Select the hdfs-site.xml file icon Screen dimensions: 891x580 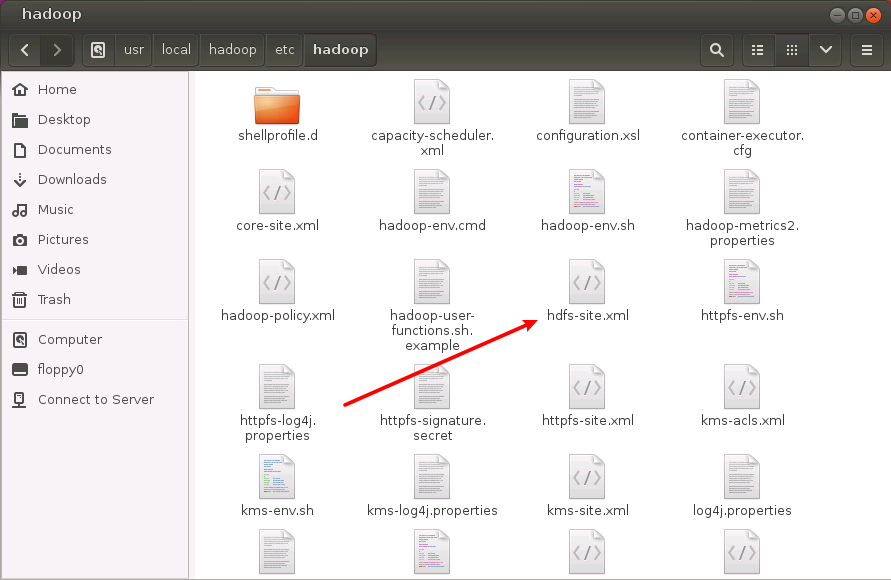coord(587,281)
